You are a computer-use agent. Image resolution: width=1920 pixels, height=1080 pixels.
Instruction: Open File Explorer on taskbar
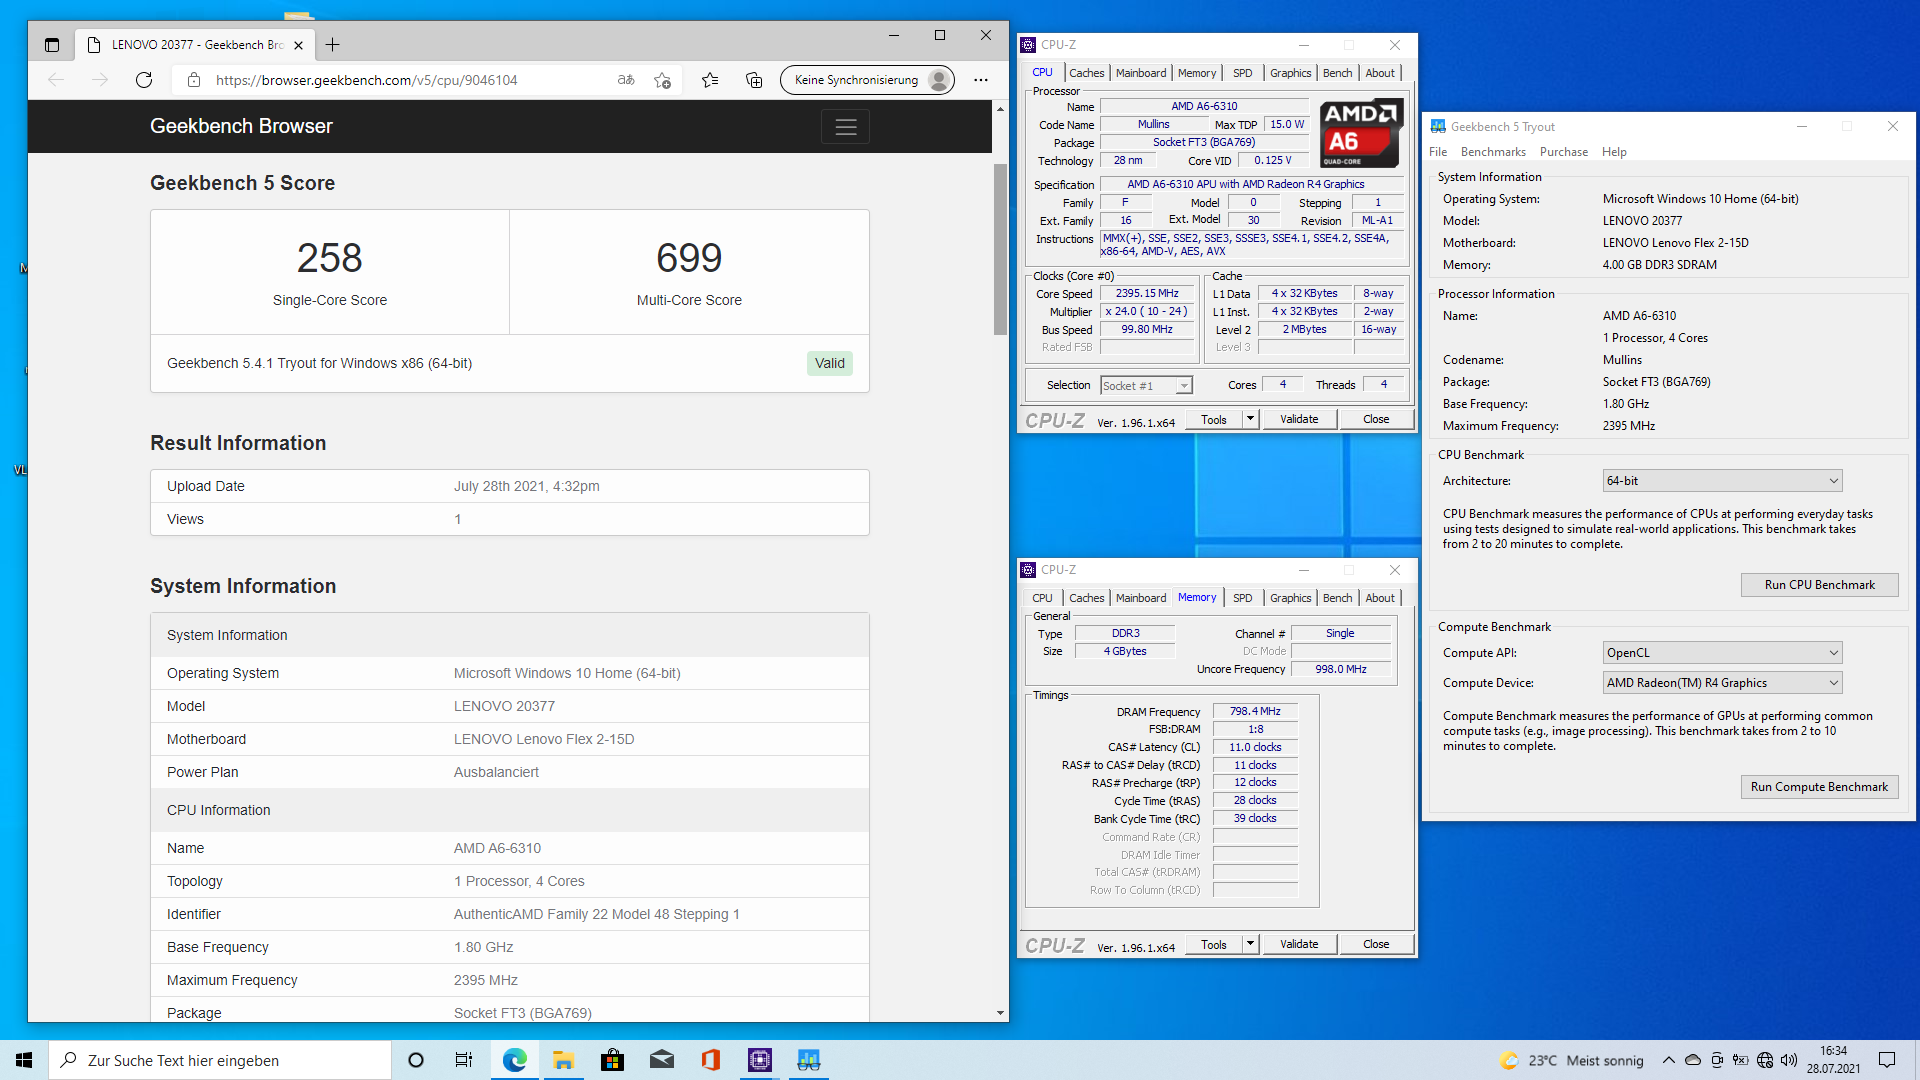pyautogui.click(x=563, y=1060)
